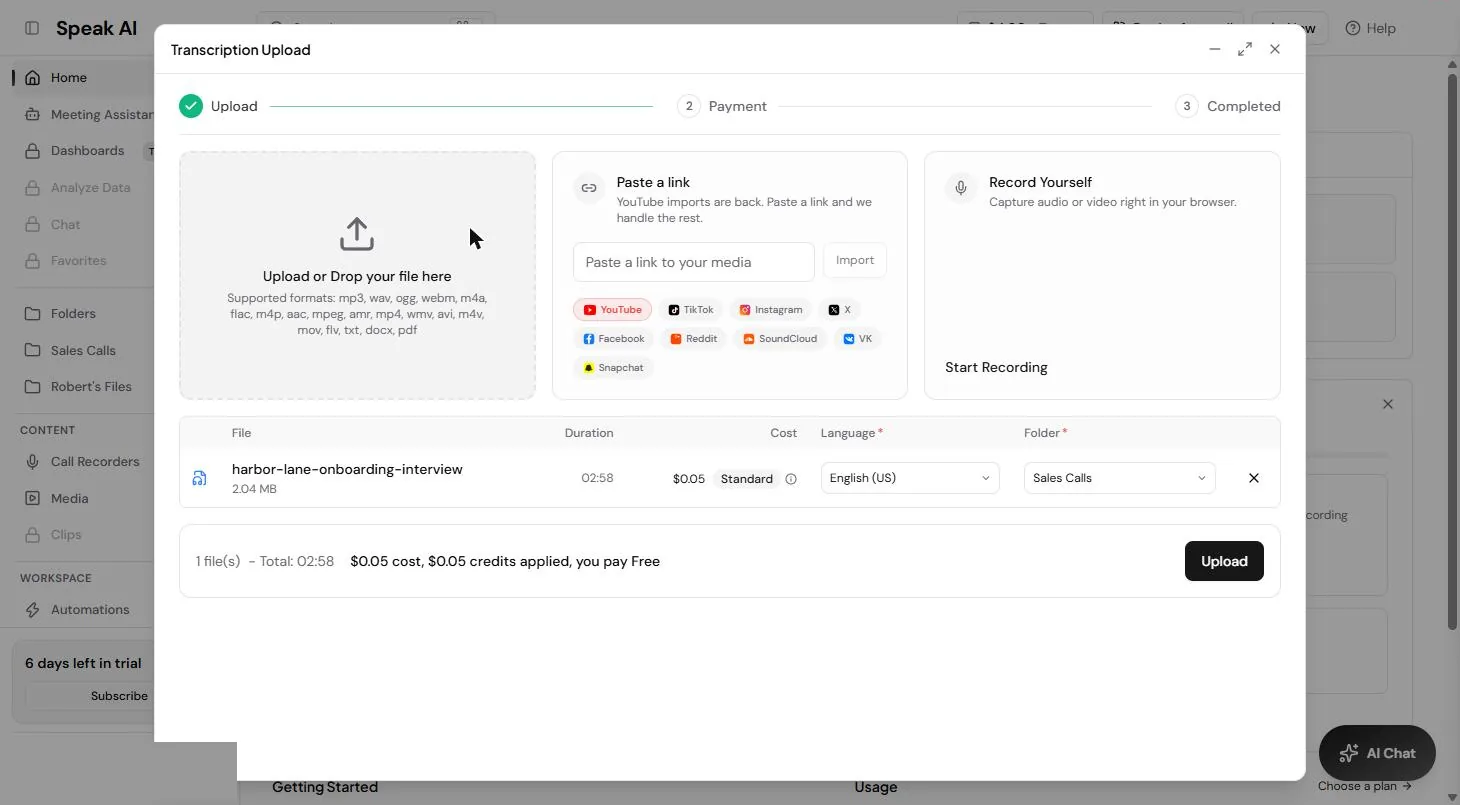Go to the Upload step in progress bar

tap(219, 106)
